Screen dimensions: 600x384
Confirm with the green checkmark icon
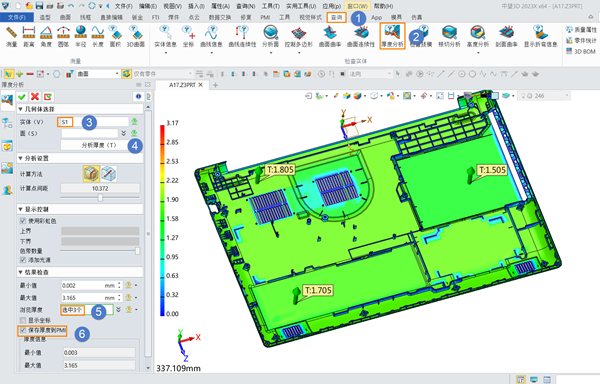[x=22, y=97]
